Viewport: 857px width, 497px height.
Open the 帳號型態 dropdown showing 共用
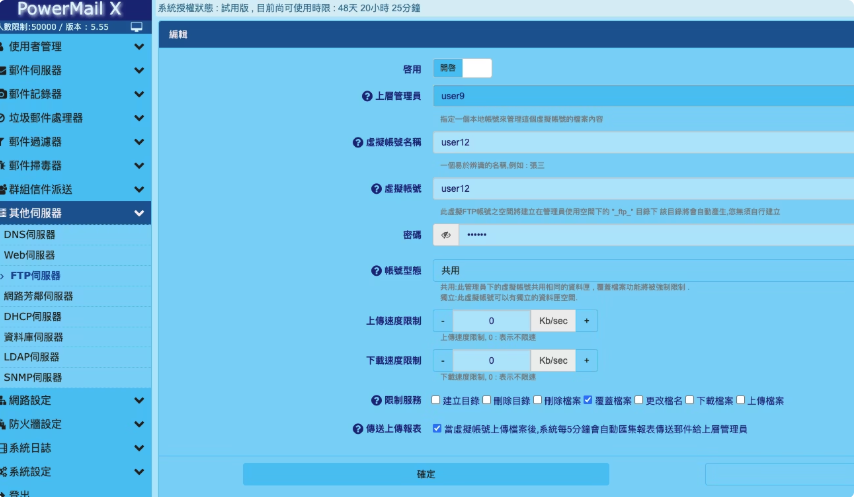click(x=643, y=271)
